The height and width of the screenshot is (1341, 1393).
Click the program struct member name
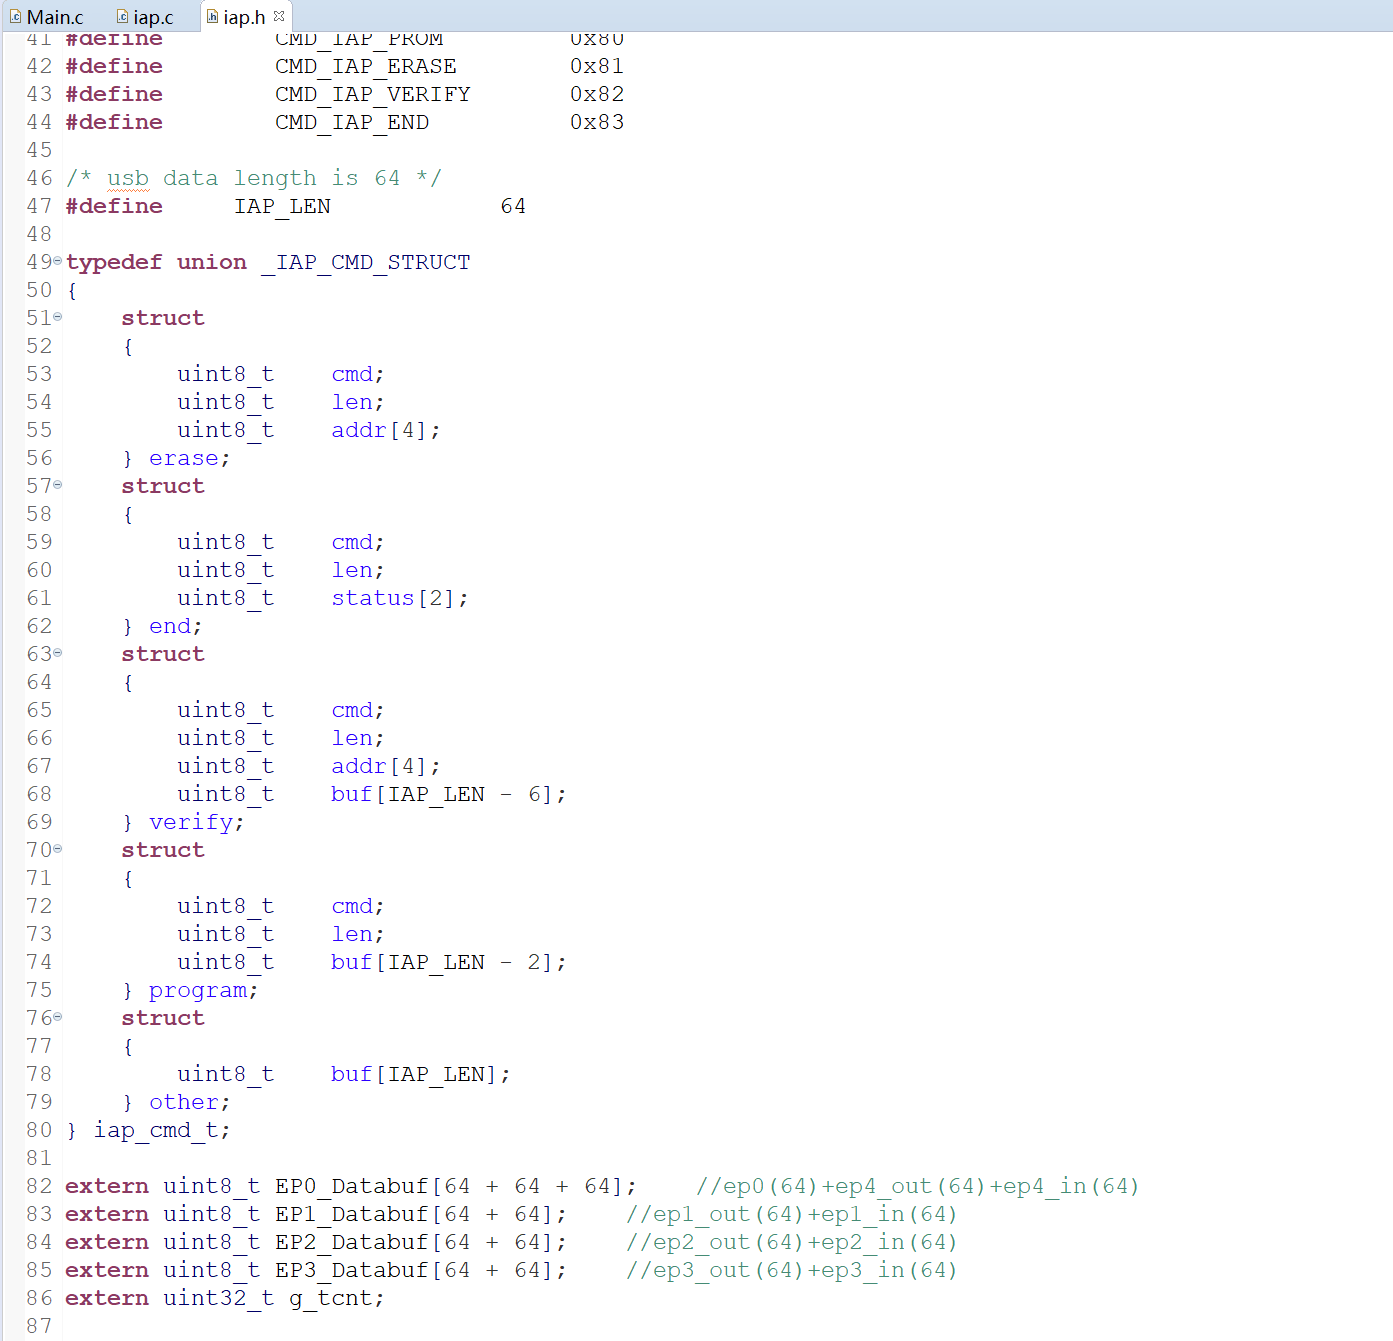coord(198,990)
